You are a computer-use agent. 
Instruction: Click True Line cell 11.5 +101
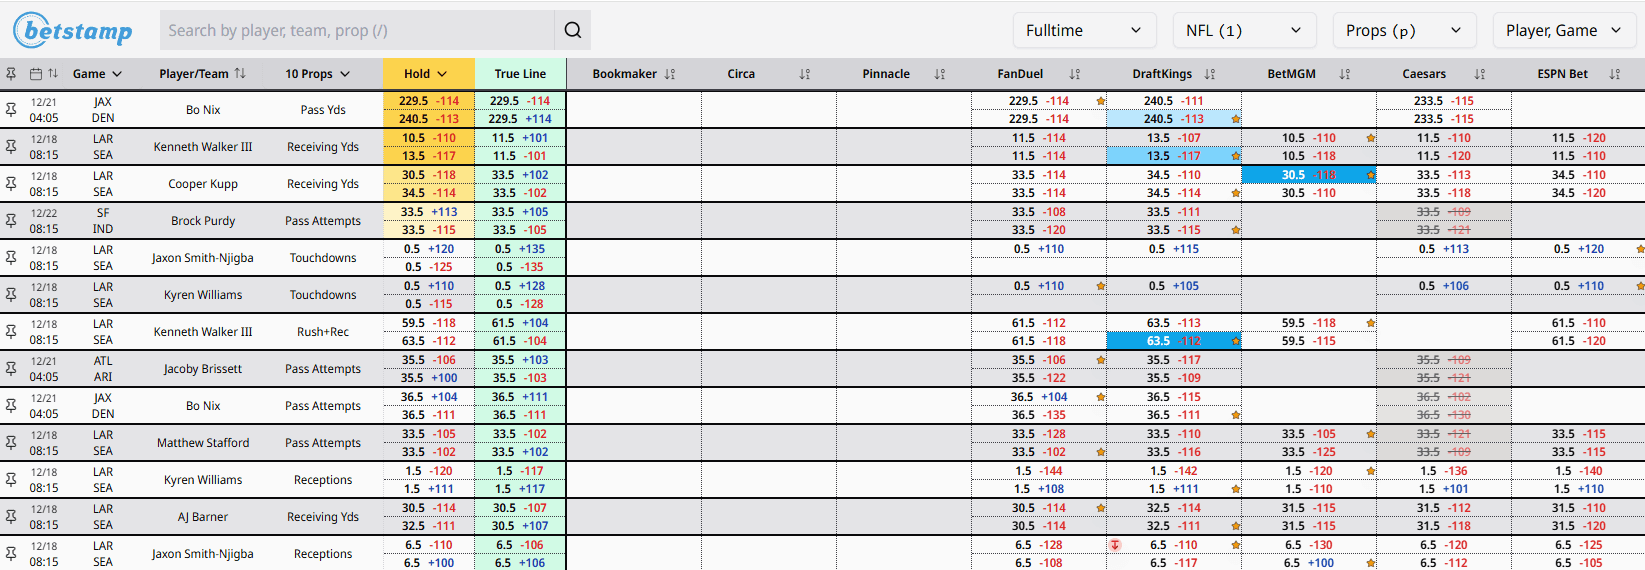point(520,138)
